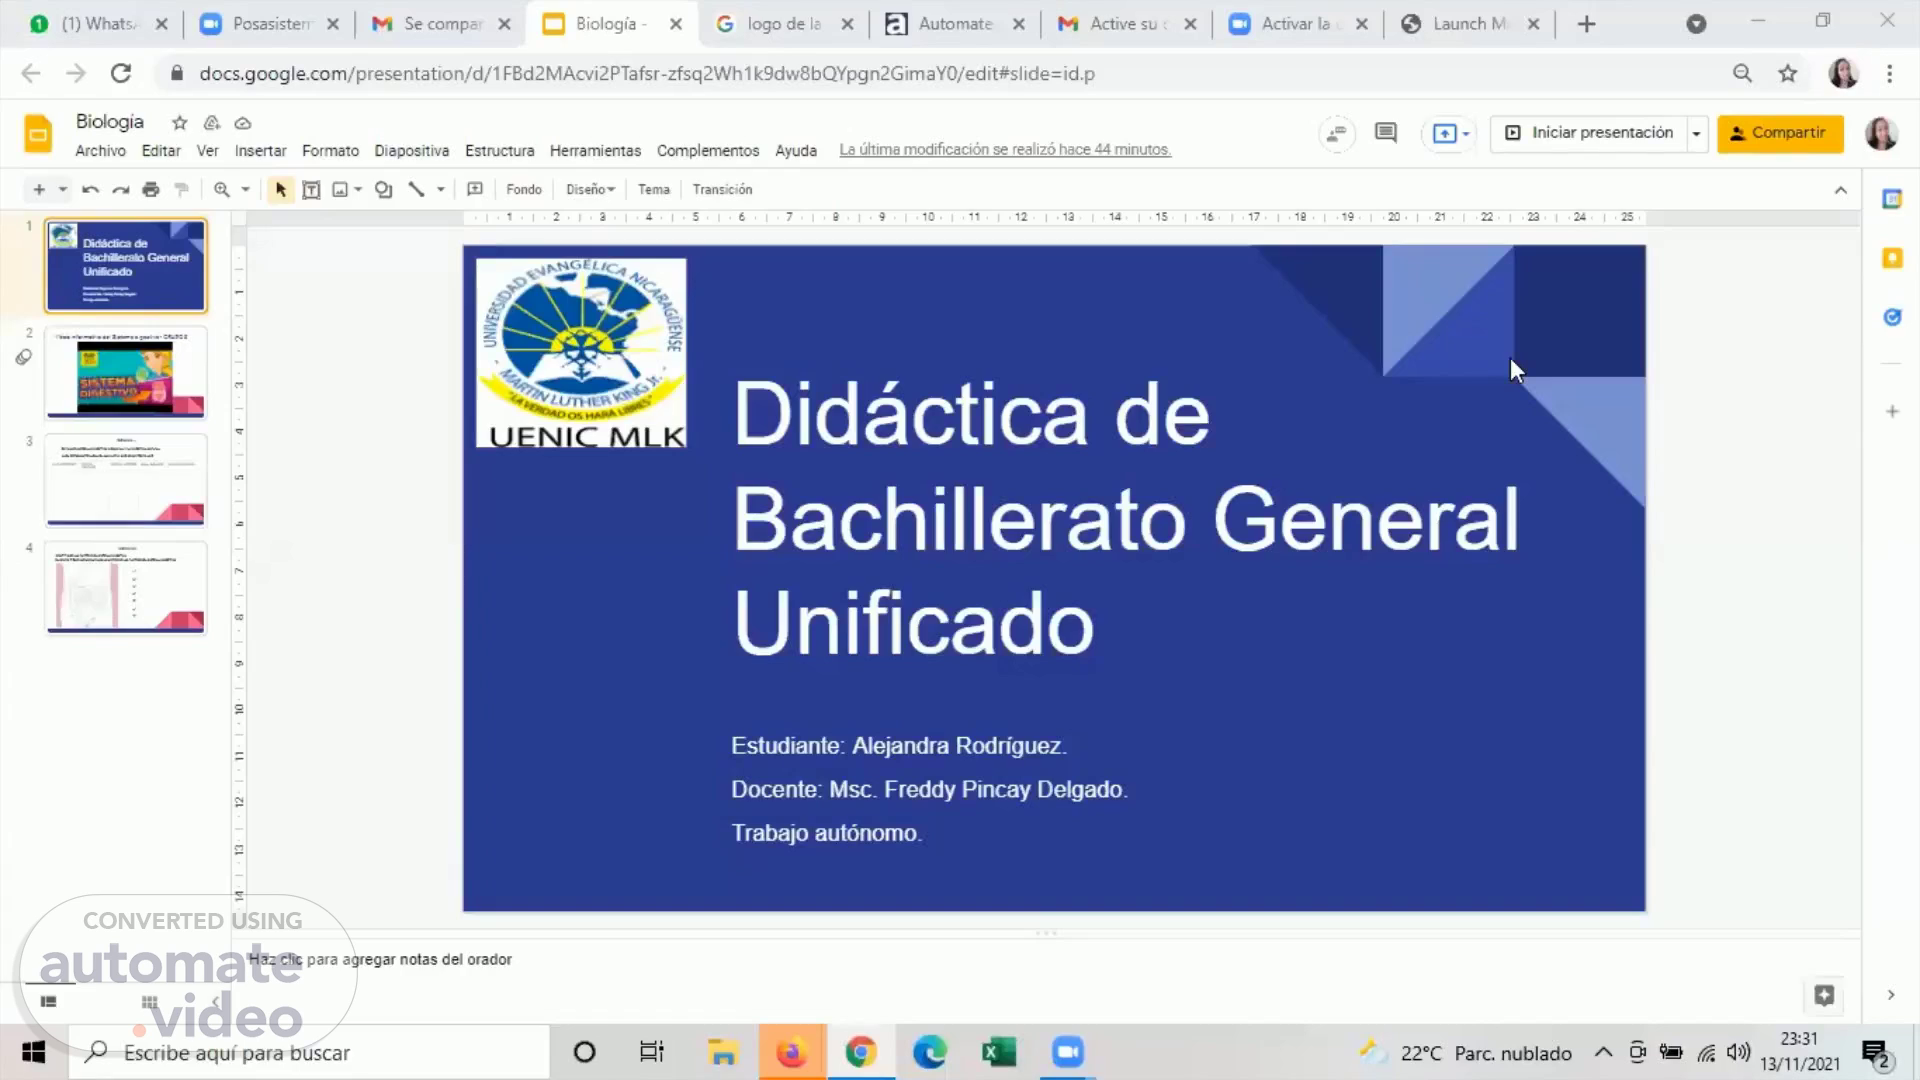The image size is (1920, 1080).
Task: Open Google Keep side panel icon
Action: 1892,258
